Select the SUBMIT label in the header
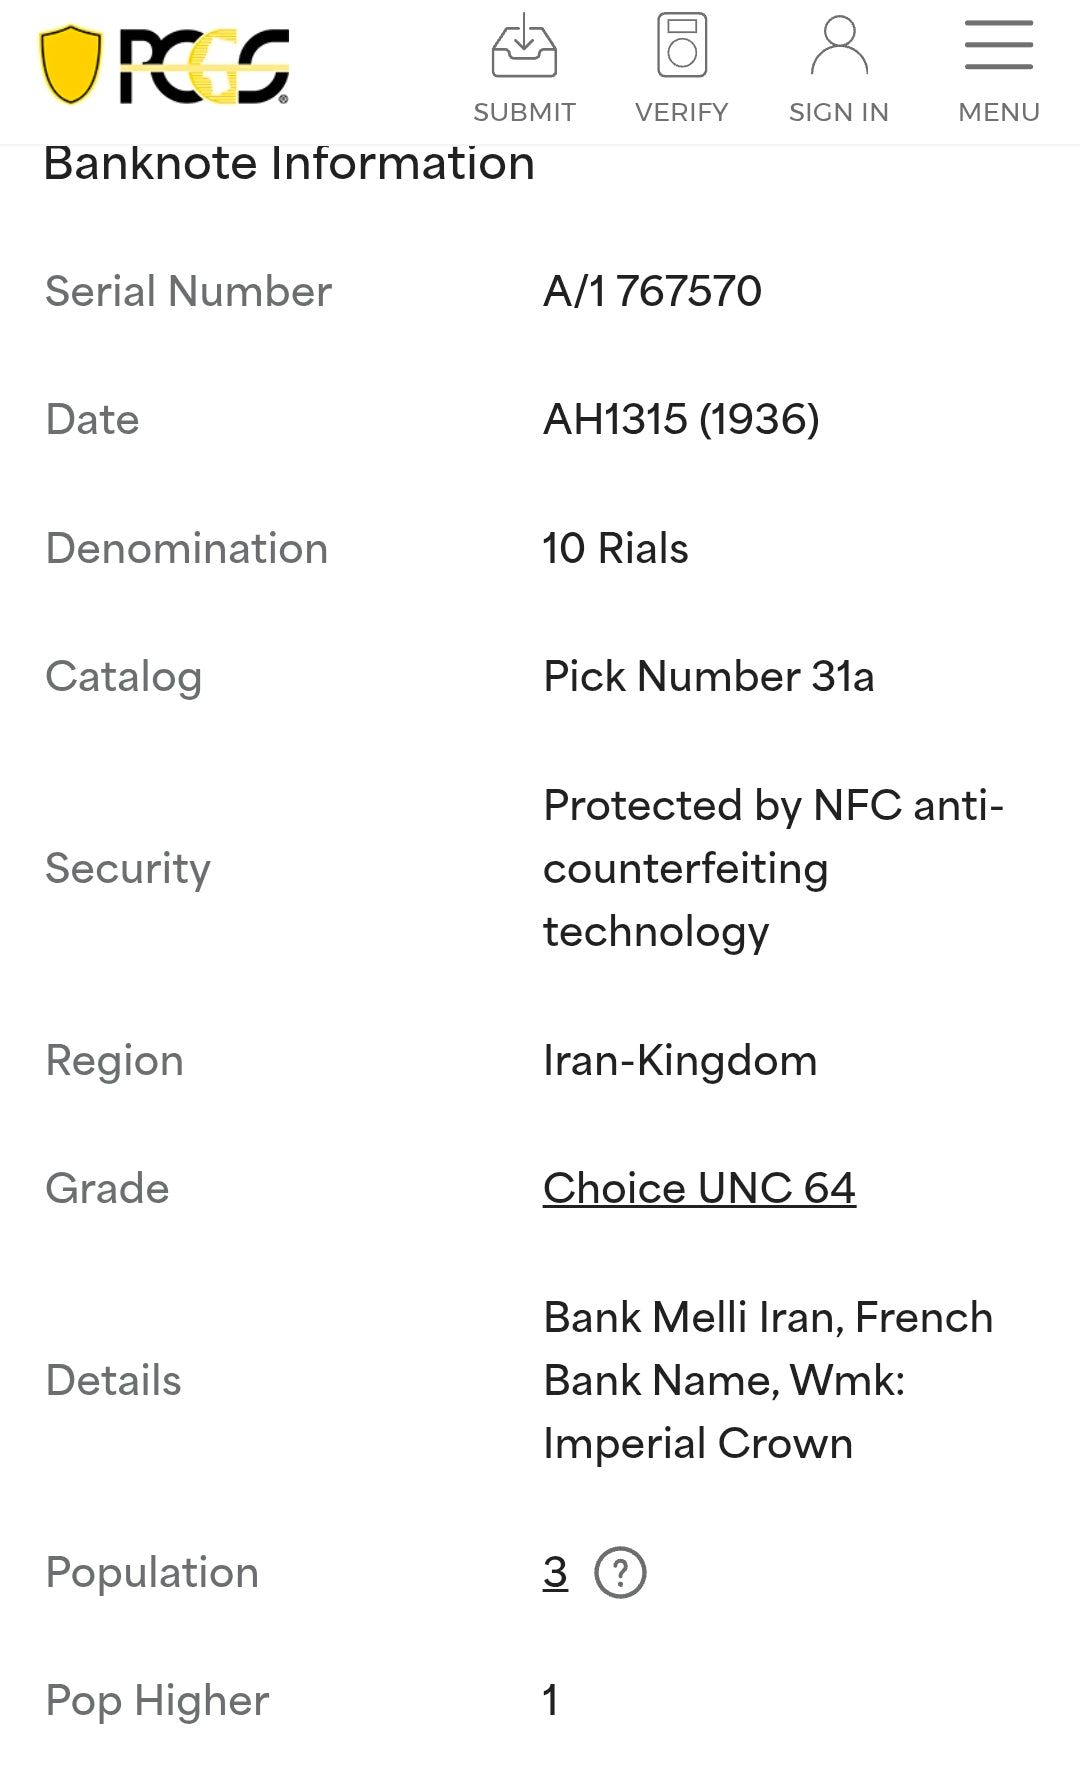The image size is (1080, 1776). click(524, 112)
